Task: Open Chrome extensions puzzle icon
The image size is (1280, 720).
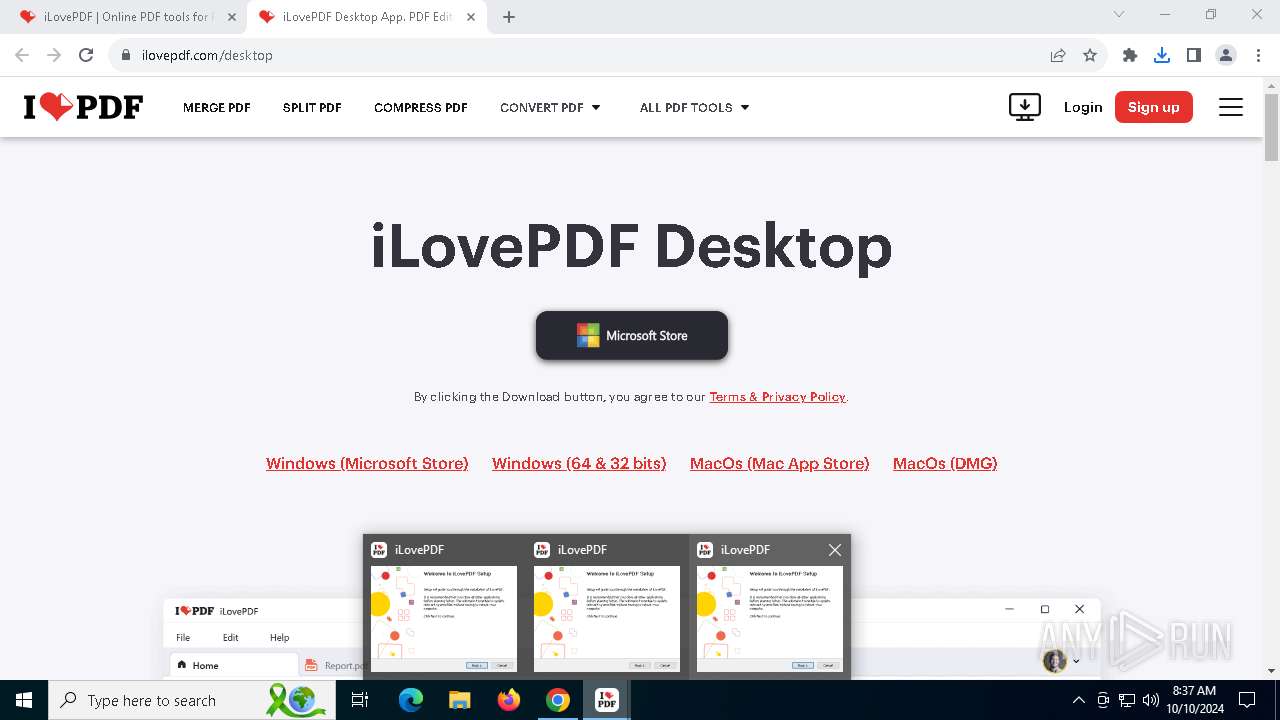Action: (1130, 55)
